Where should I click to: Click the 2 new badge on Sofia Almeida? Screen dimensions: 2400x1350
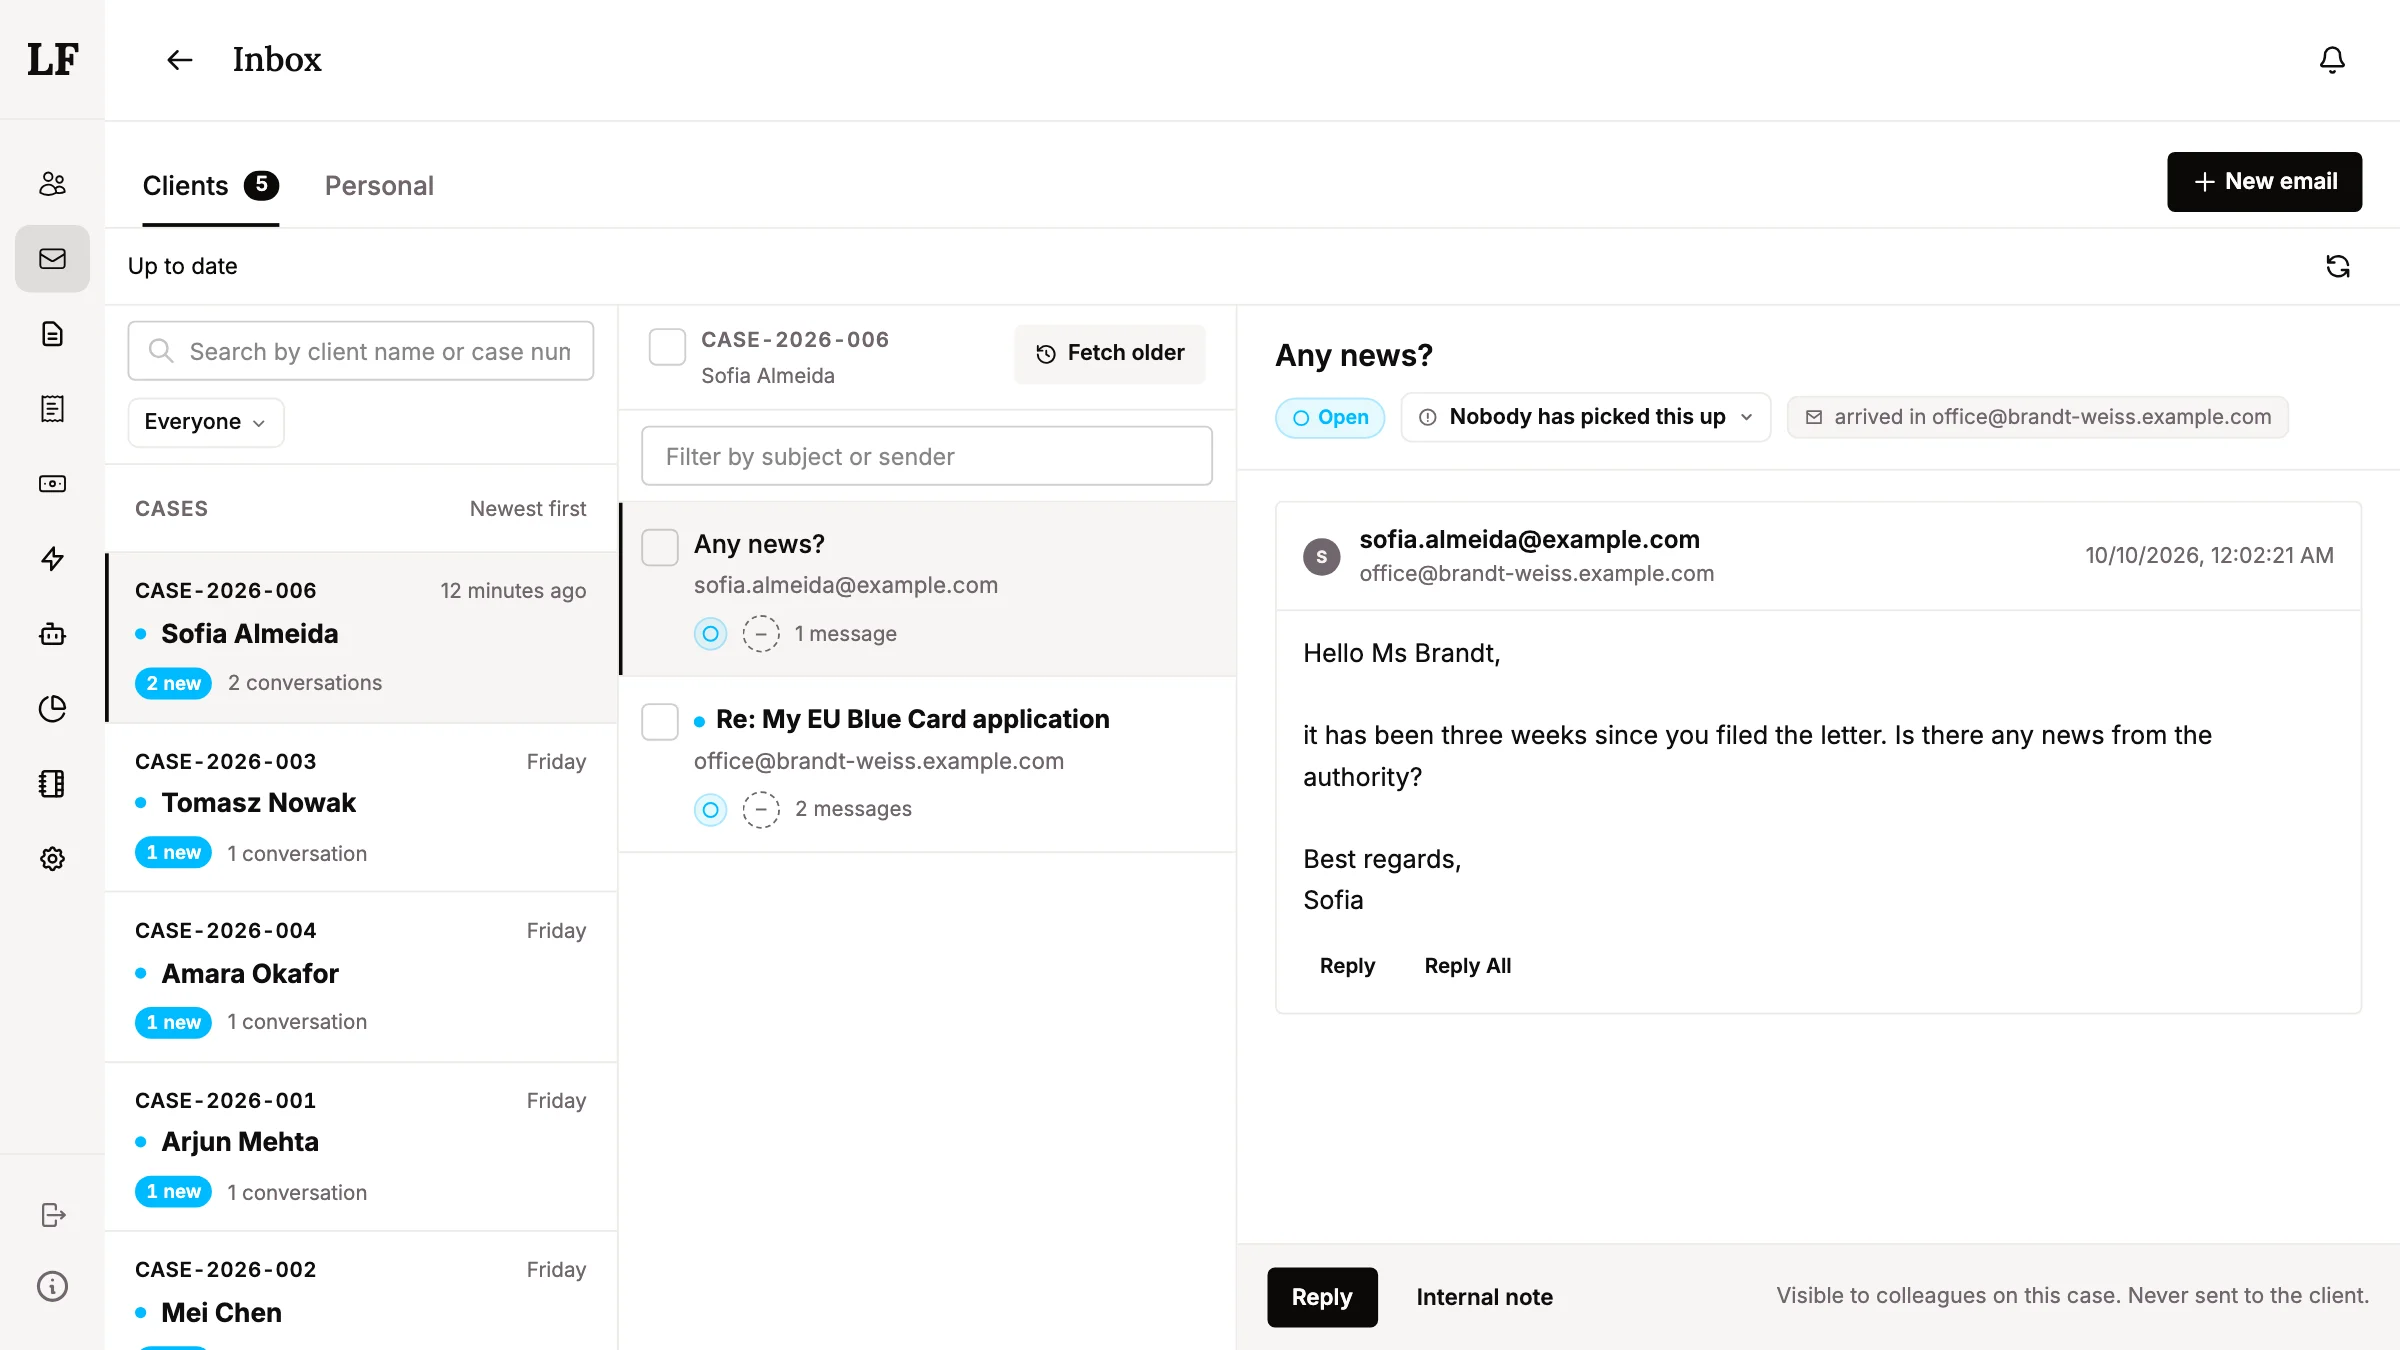[x=173, y=684]
